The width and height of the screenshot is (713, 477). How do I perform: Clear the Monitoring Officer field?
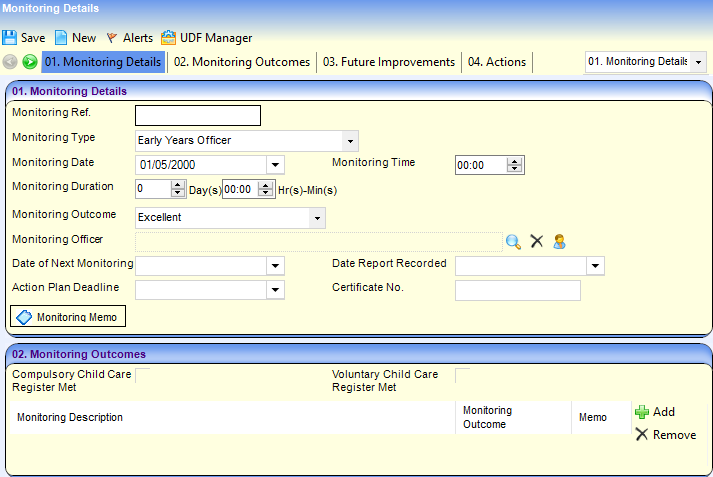536,241
